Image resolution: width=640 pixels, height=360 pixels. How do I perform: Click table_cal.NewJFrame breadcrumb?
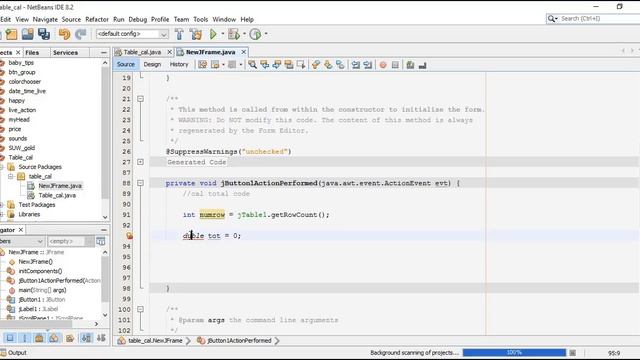151,340
